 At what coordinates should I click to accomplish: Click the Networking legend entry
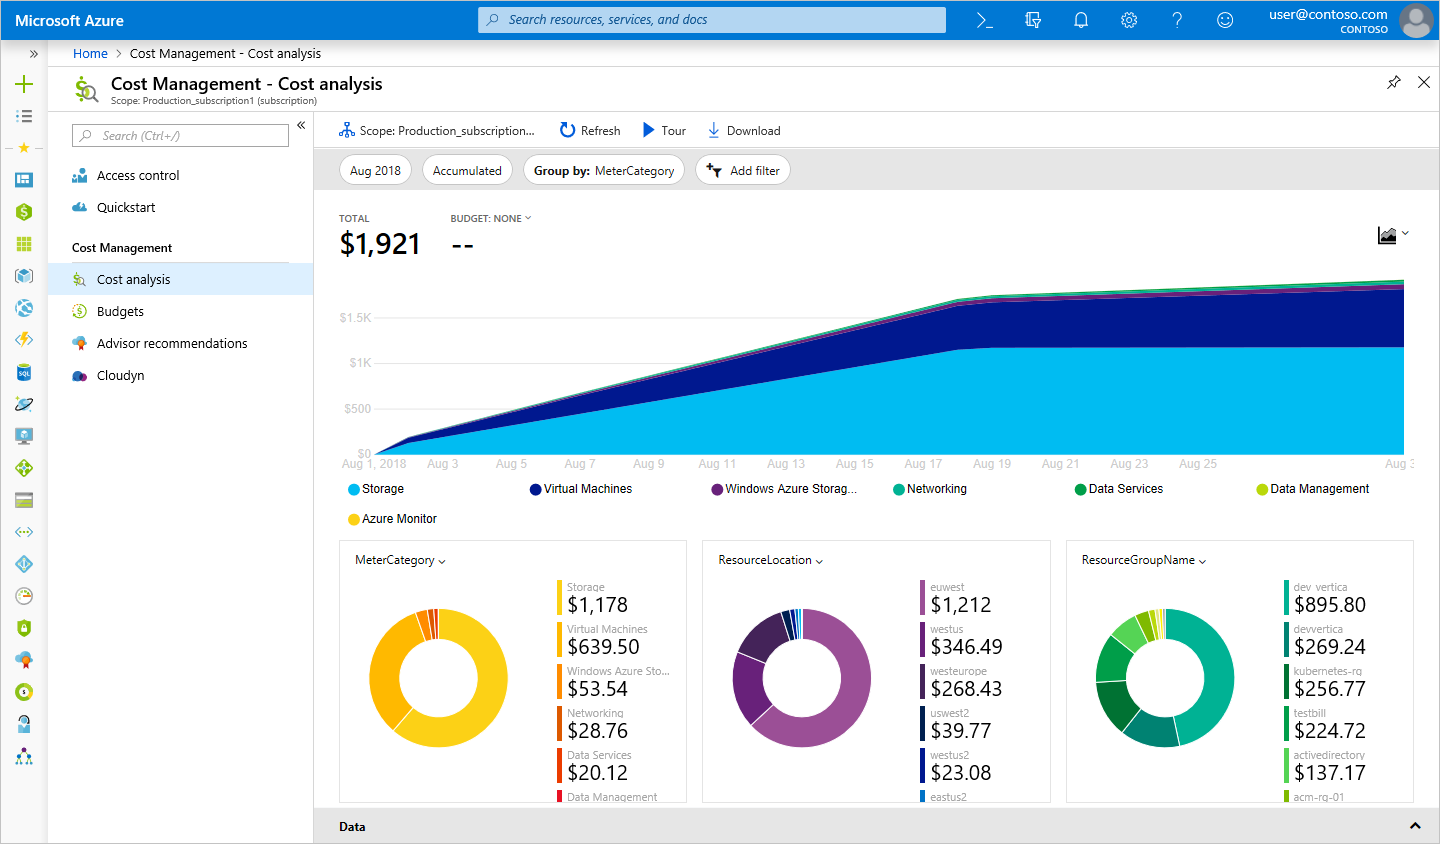coord(930,489)
